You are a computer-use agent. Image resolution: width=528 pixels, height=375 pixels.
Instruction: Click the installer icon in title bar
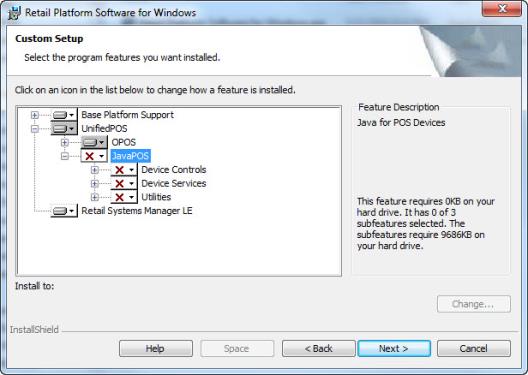coord(14,13)
